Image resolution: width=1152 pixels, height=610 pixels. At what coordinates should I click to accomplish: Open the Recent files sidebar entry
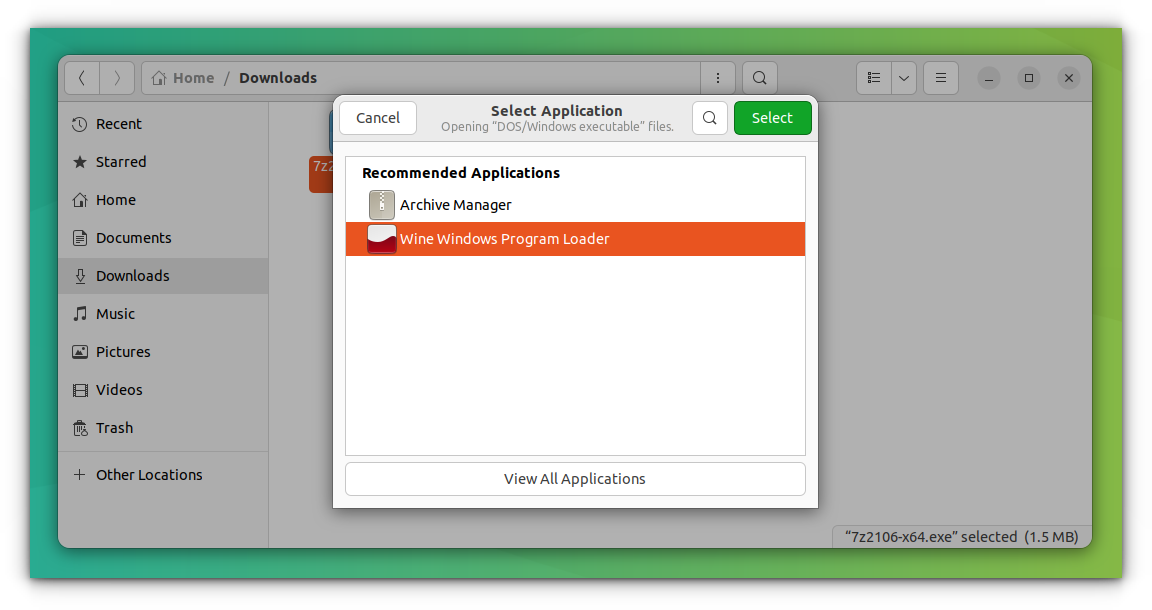117,123
